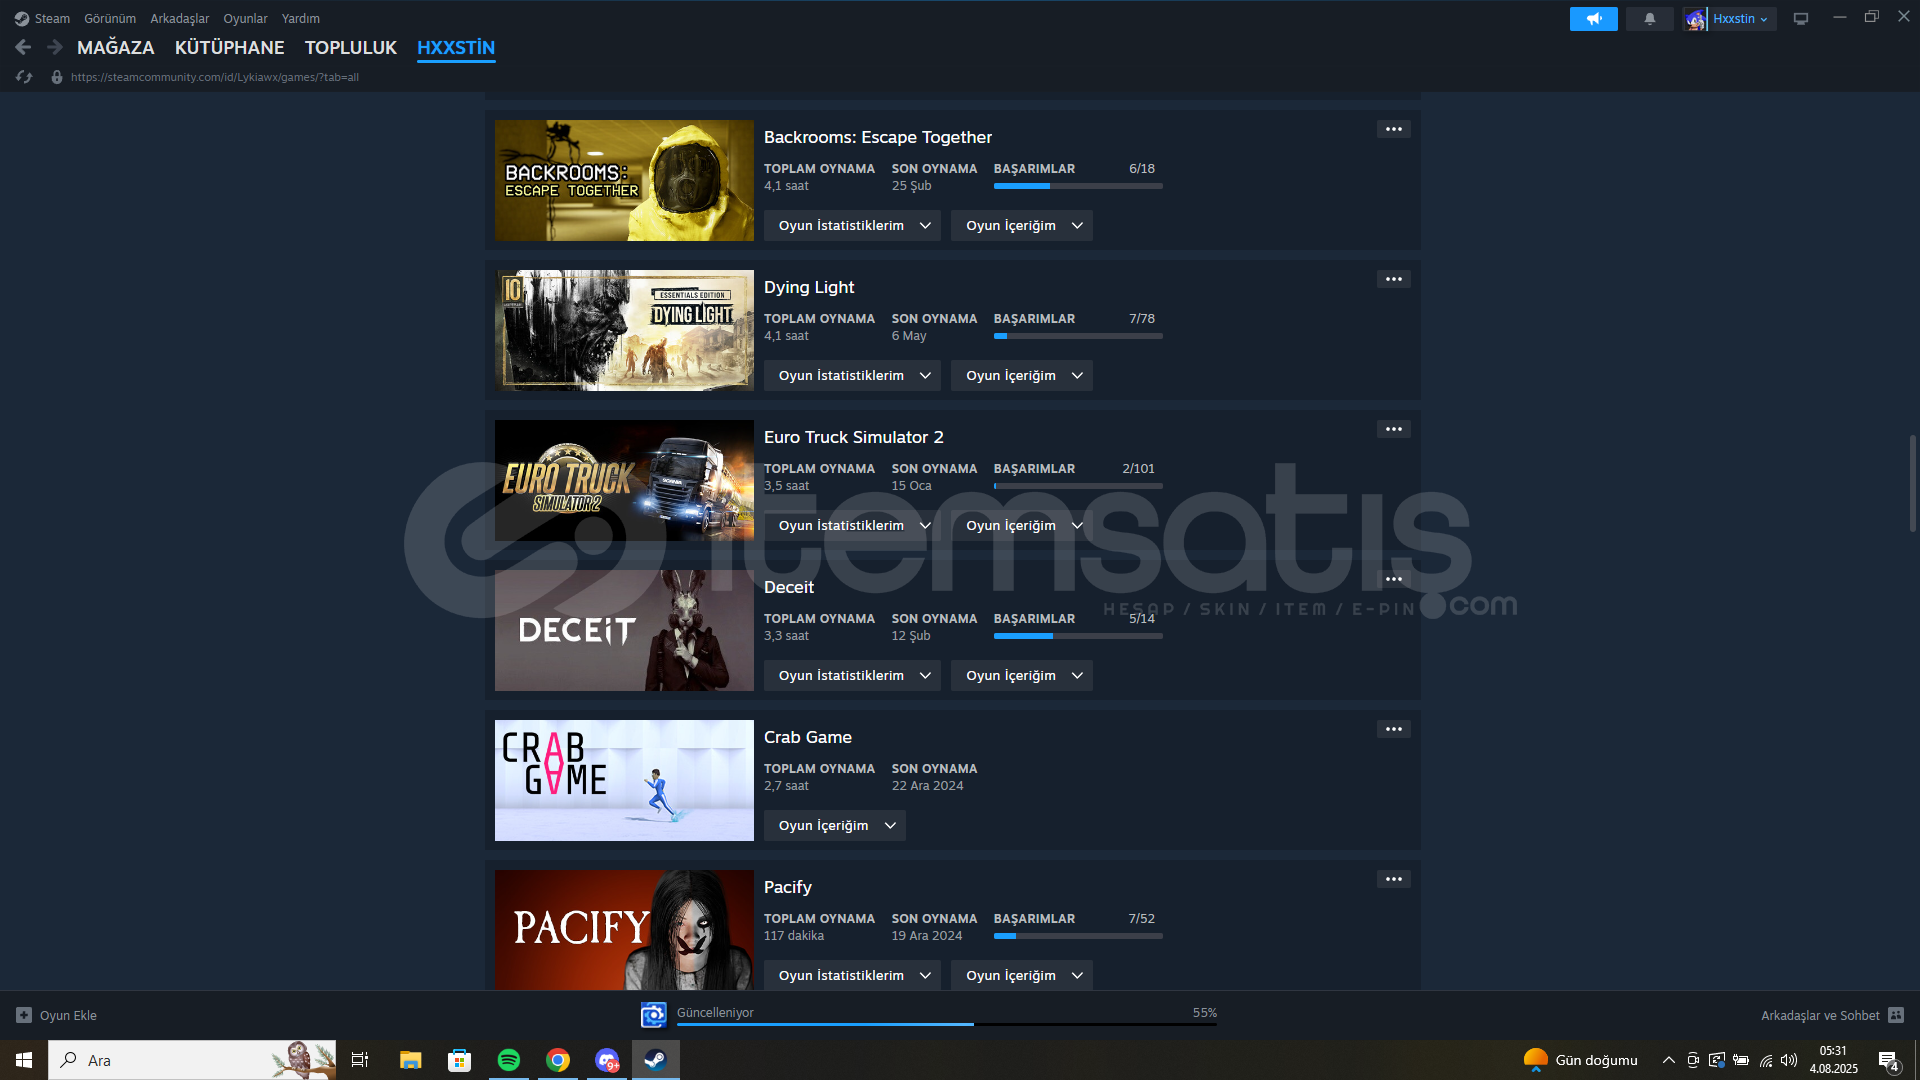Open Task View in the taskbar

[x=360, y=1060]
